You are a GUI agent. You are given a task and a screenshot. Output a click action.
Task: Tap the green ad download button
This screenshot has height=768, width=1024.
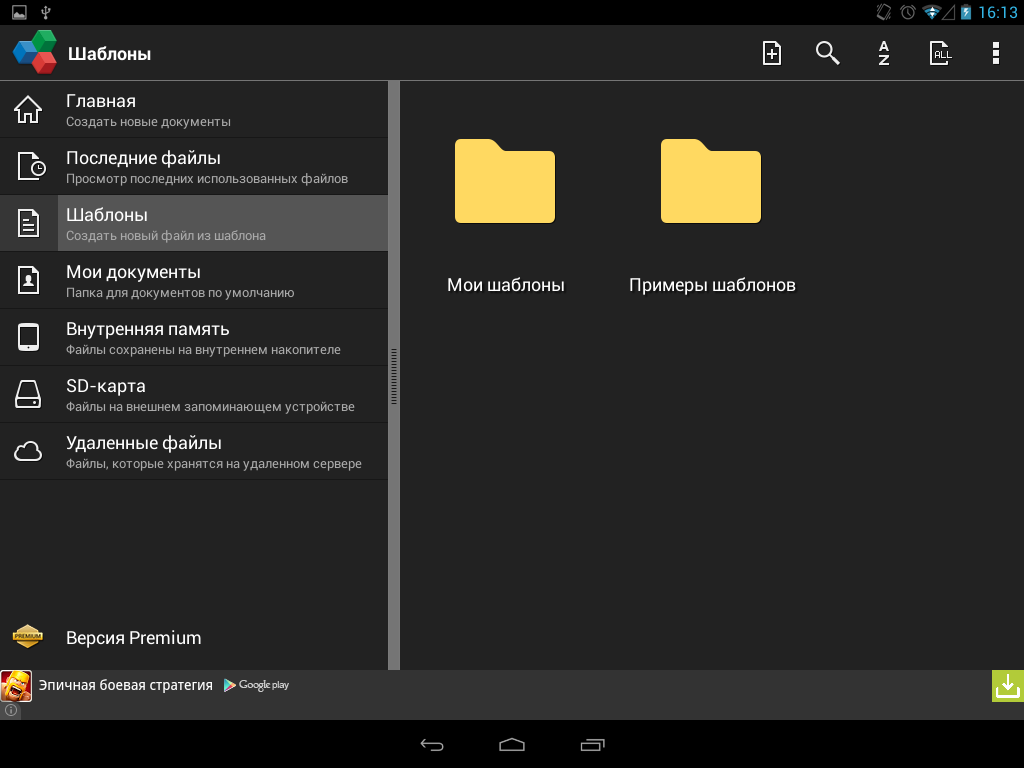[x=1007, y=686]
